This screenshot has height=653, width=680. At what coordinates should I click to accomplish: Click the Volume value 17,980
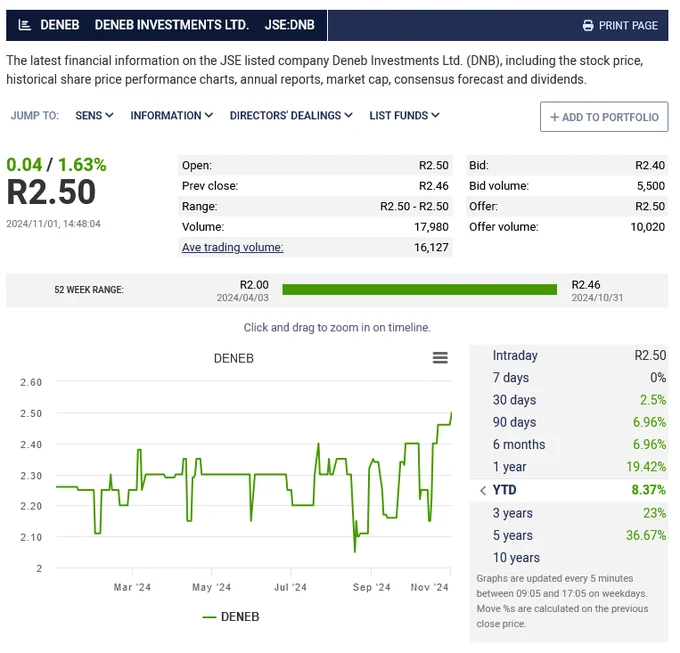tap(431, 227)
